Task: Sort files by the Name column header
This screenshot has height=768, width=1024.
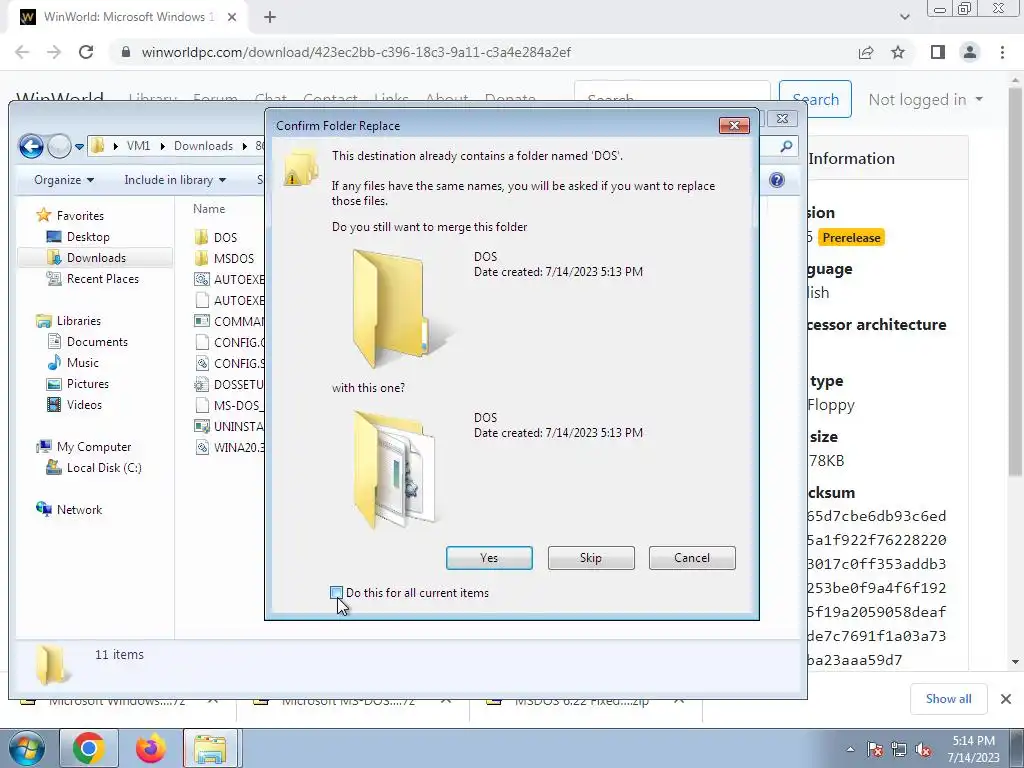Action: pyautogui.click(x=209, y=209)
